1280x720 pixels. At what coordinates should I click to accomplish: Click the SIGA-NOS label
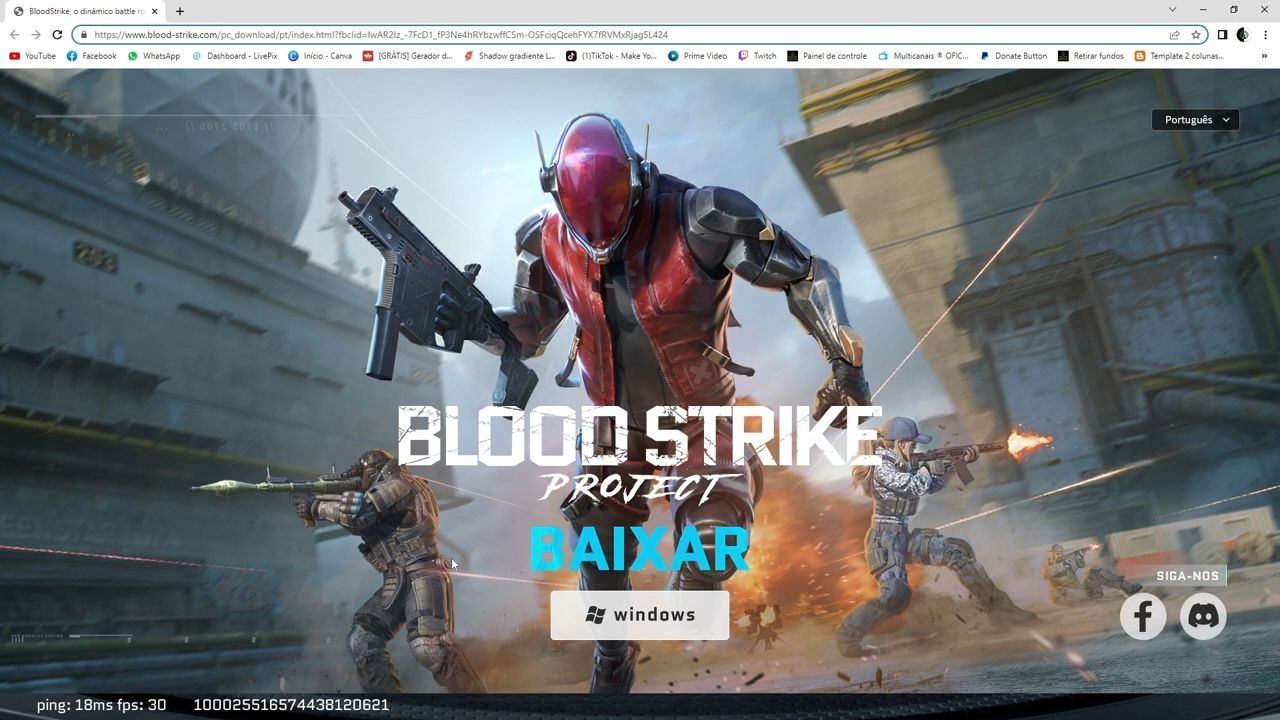pos(1188,576)
